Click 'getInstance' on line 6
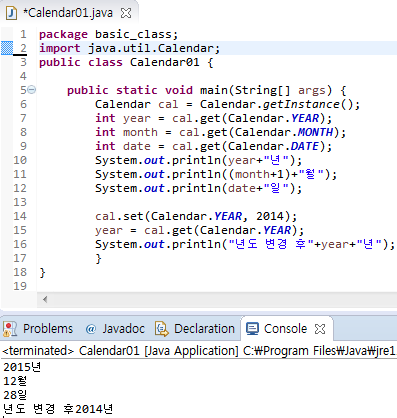 301,104
